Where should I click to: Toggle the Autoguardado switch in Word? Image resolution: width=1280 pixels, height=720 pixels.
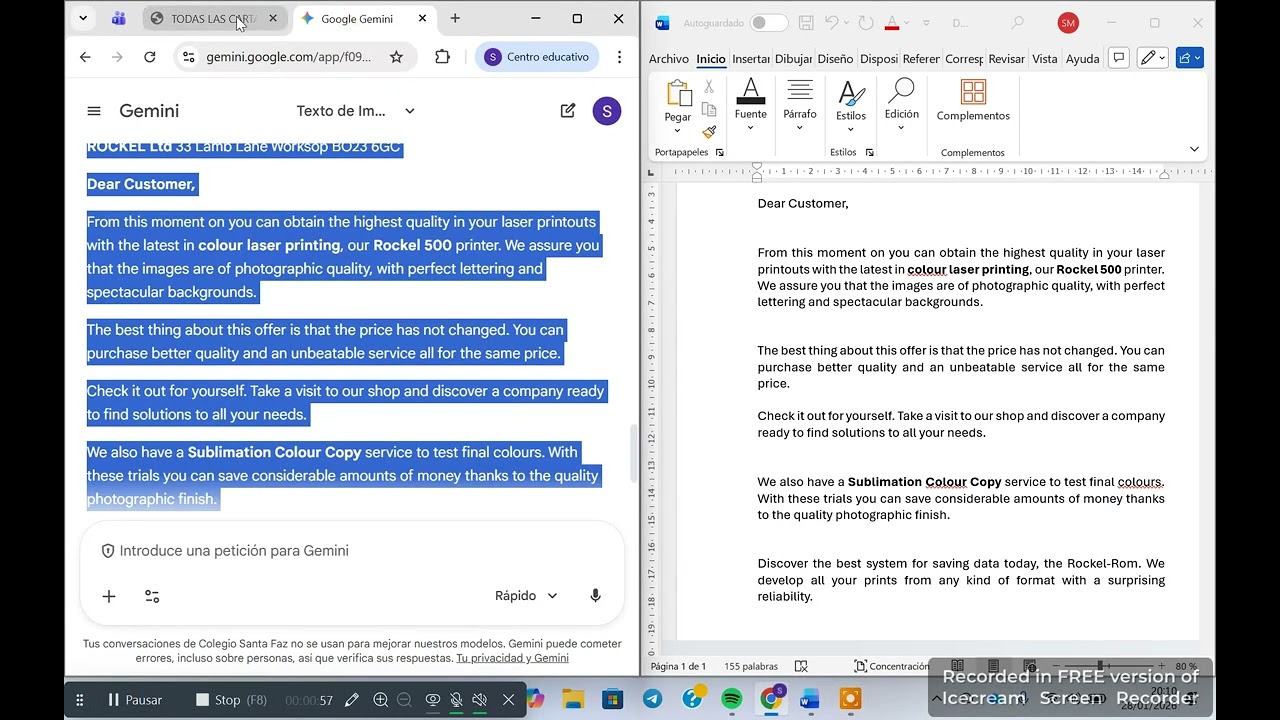click(x=769, y=23)
